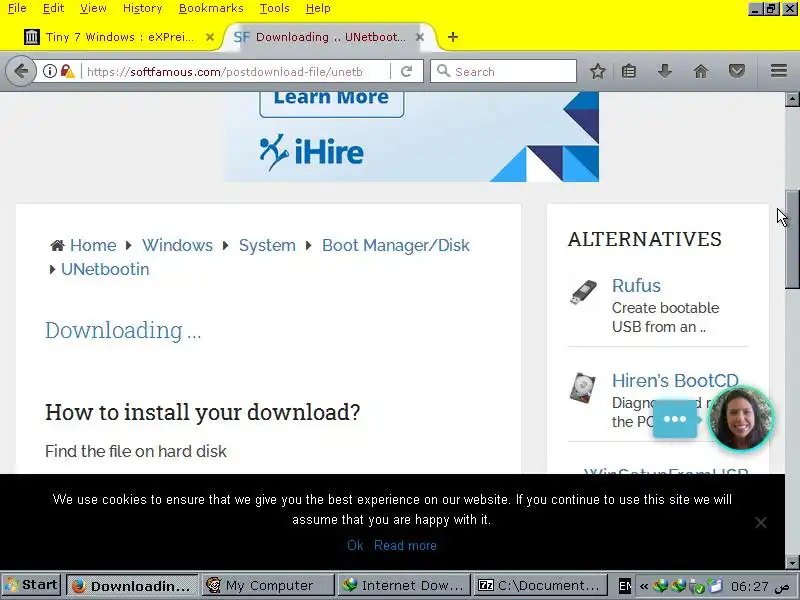
Task: Open the Edit menu
Action: (53, 8)
